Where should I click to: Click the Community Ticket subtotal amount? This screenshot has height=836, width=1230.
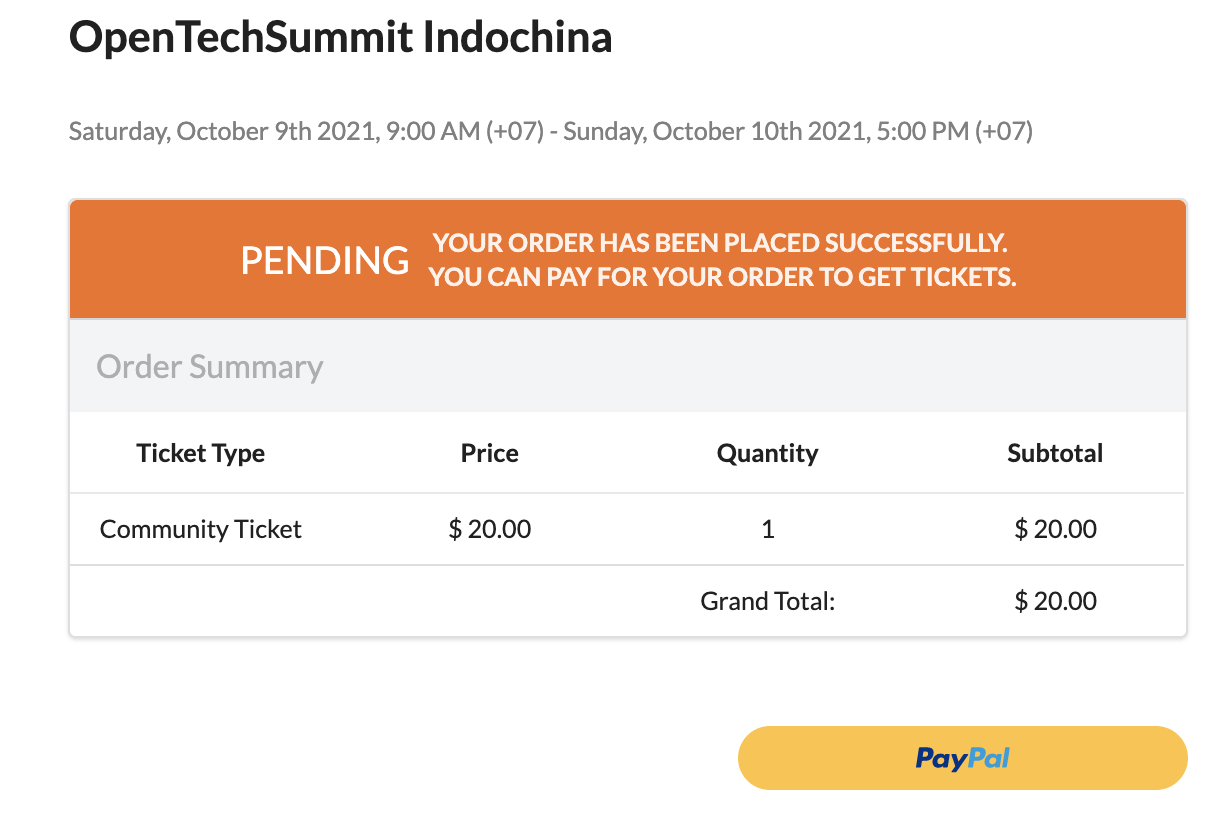click(x=1056, y=529)
